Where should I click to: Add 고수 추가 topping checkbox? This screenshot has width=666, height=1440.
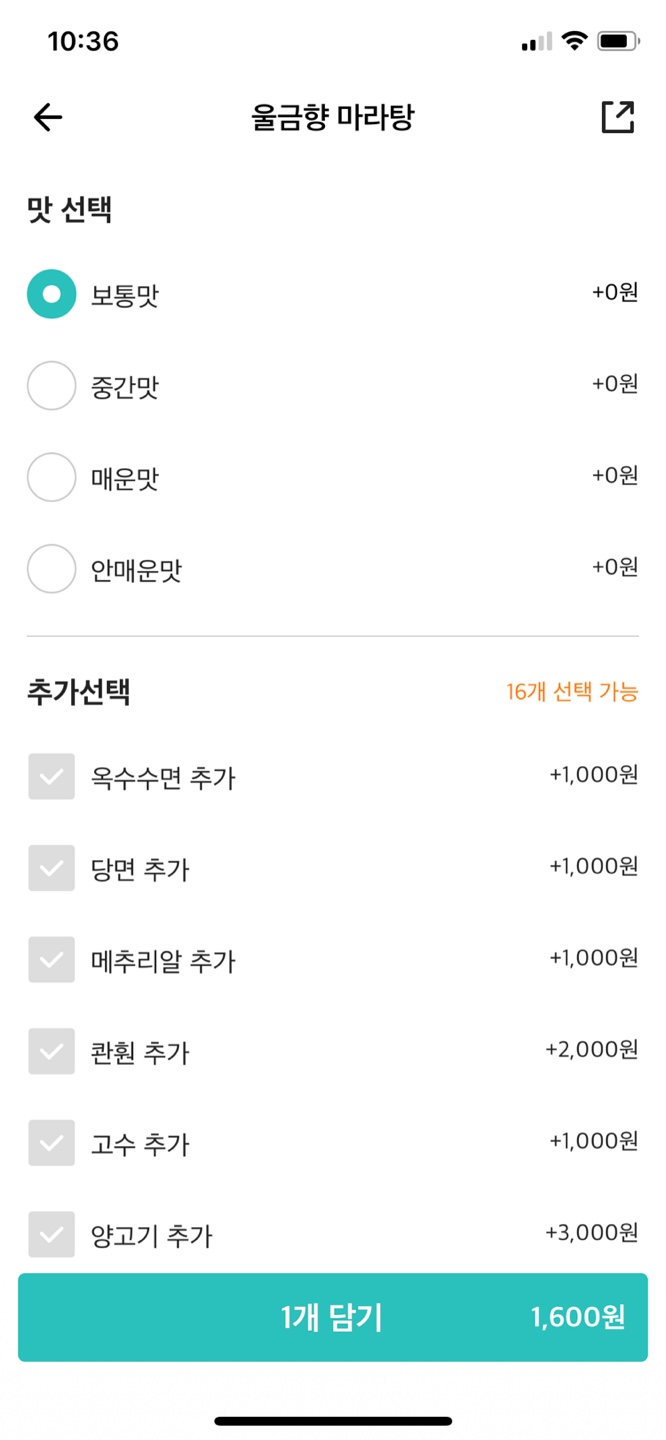pyautogui.click(x=51, y=1143)
